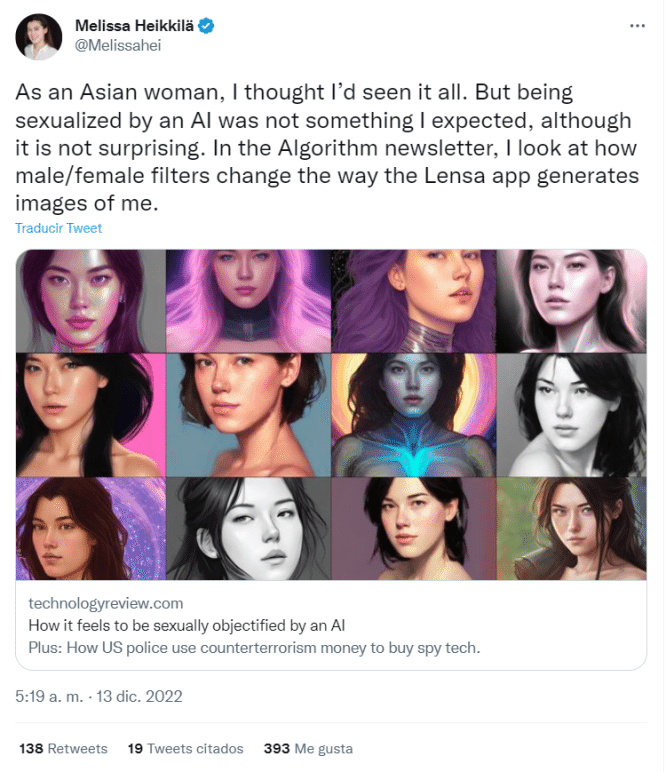Image resolution: width=666 pixels, height=772 pixels.
Task: Open the top-left purple-haired portrait thumbnail
Action: click(90, 300)
